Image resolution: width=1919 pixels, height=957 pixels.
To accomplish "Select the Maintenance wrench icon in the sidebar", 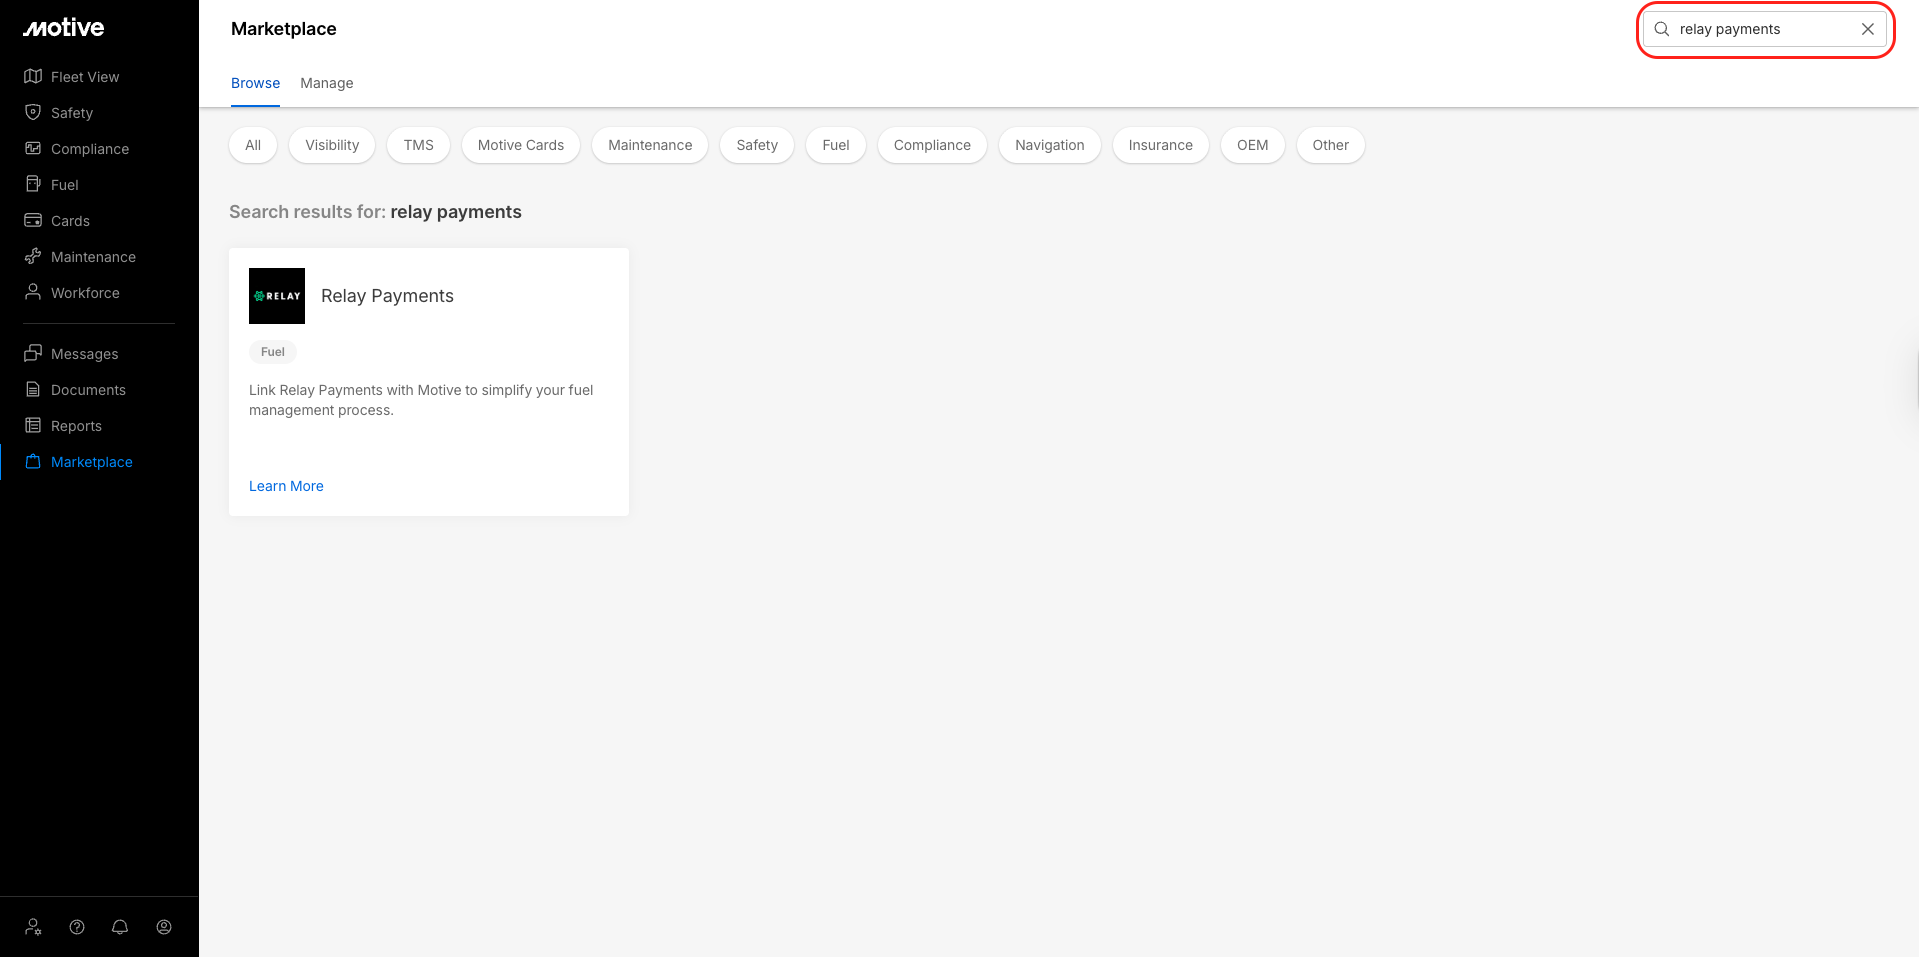I will [x=33, y=257].
